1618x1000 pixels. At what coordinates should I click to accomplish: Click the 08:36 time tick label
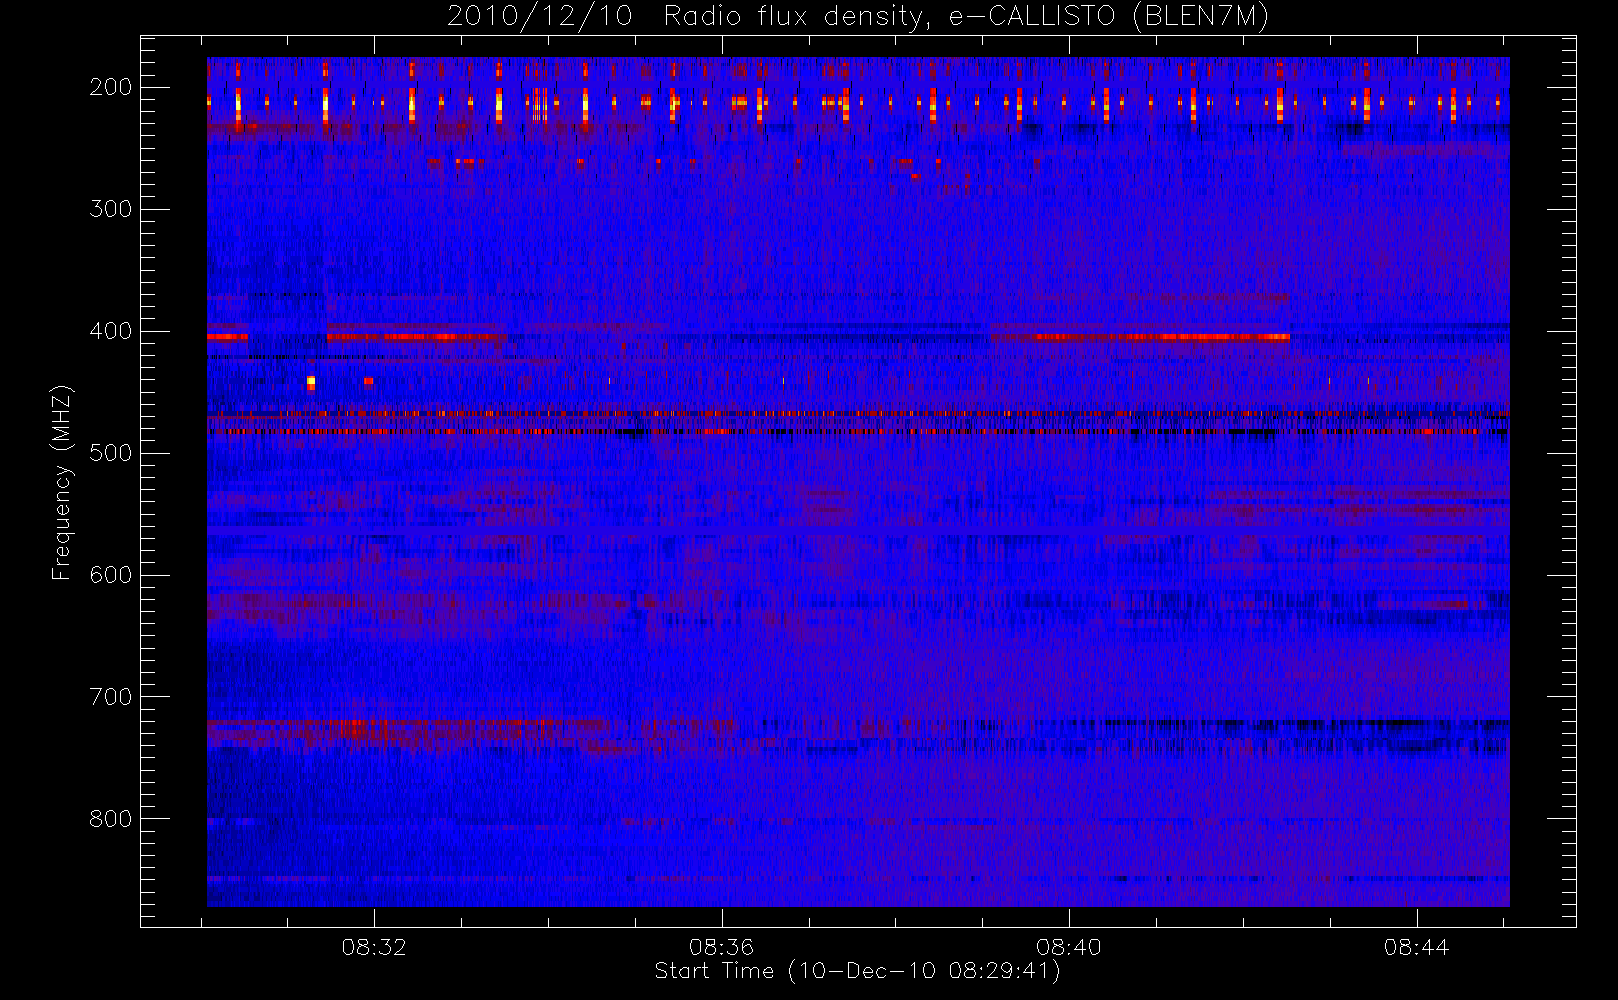coord(721,947)
